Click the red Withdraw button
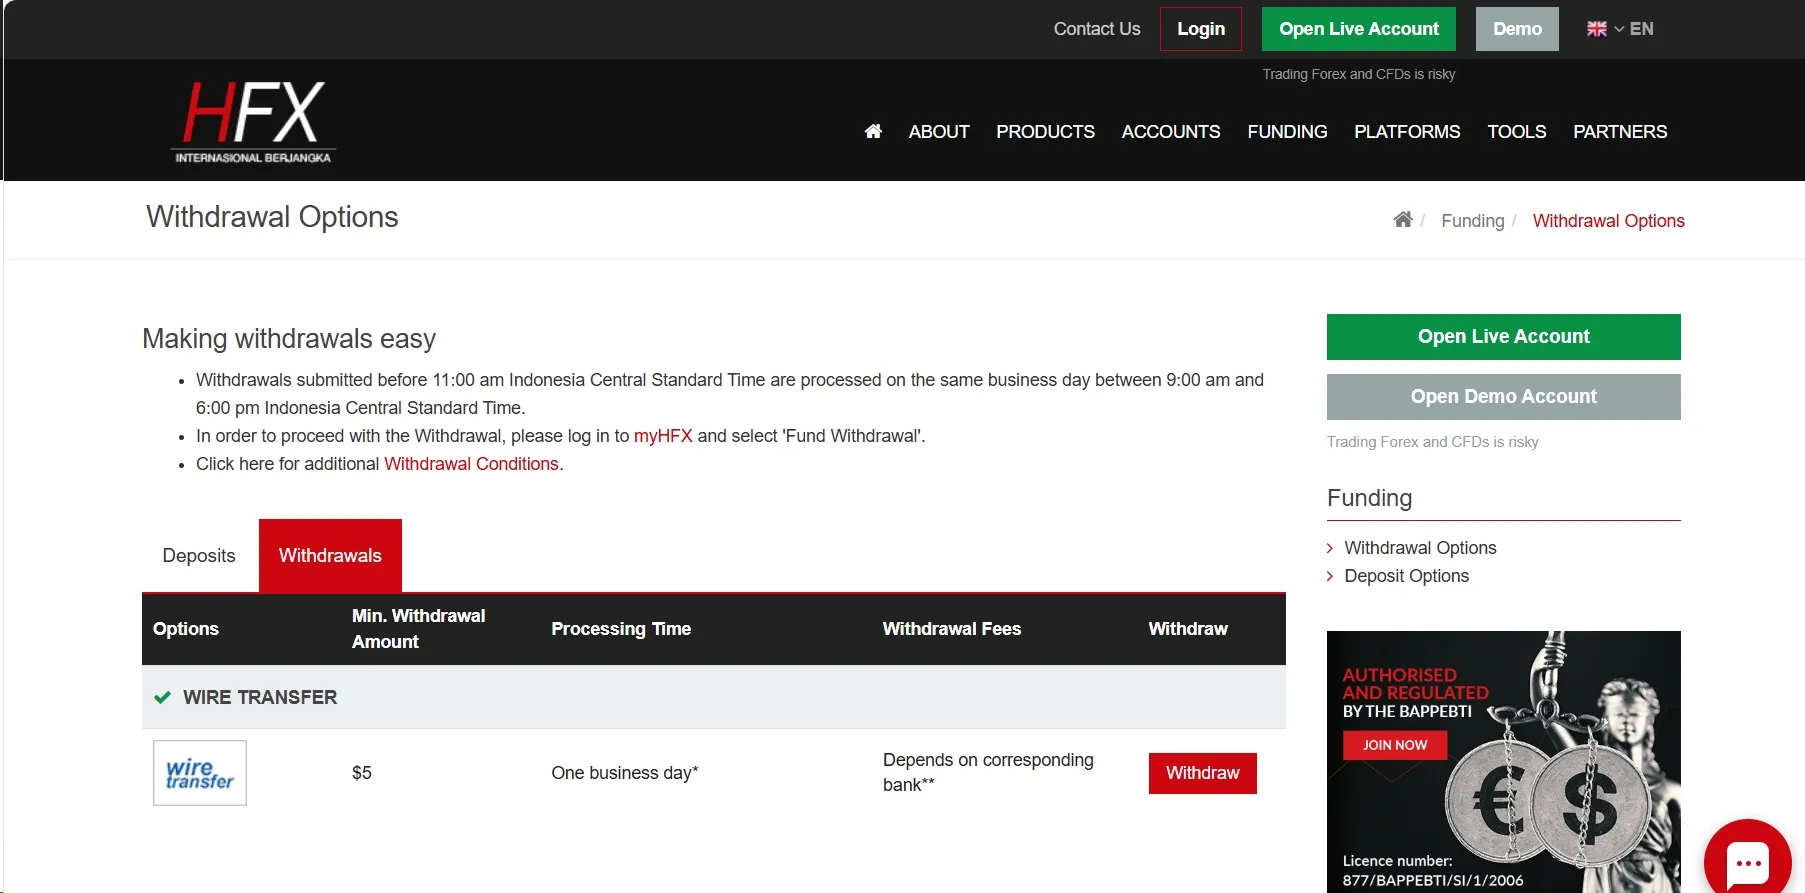Image resolution: width=1805 pixels, height=893 pixels. coord(1202,773)
